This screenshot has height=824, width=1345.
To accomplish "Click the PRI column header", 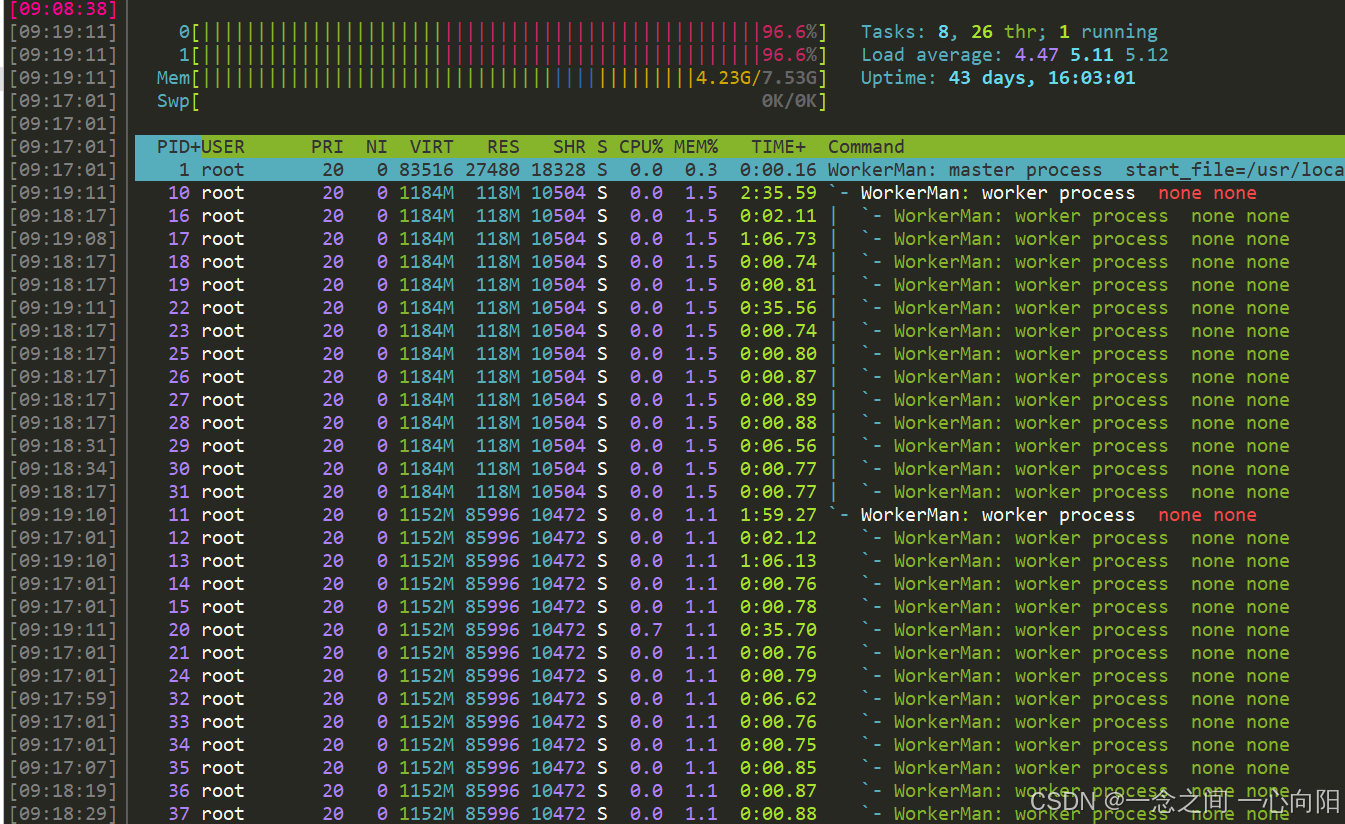I will pos(327,147).
